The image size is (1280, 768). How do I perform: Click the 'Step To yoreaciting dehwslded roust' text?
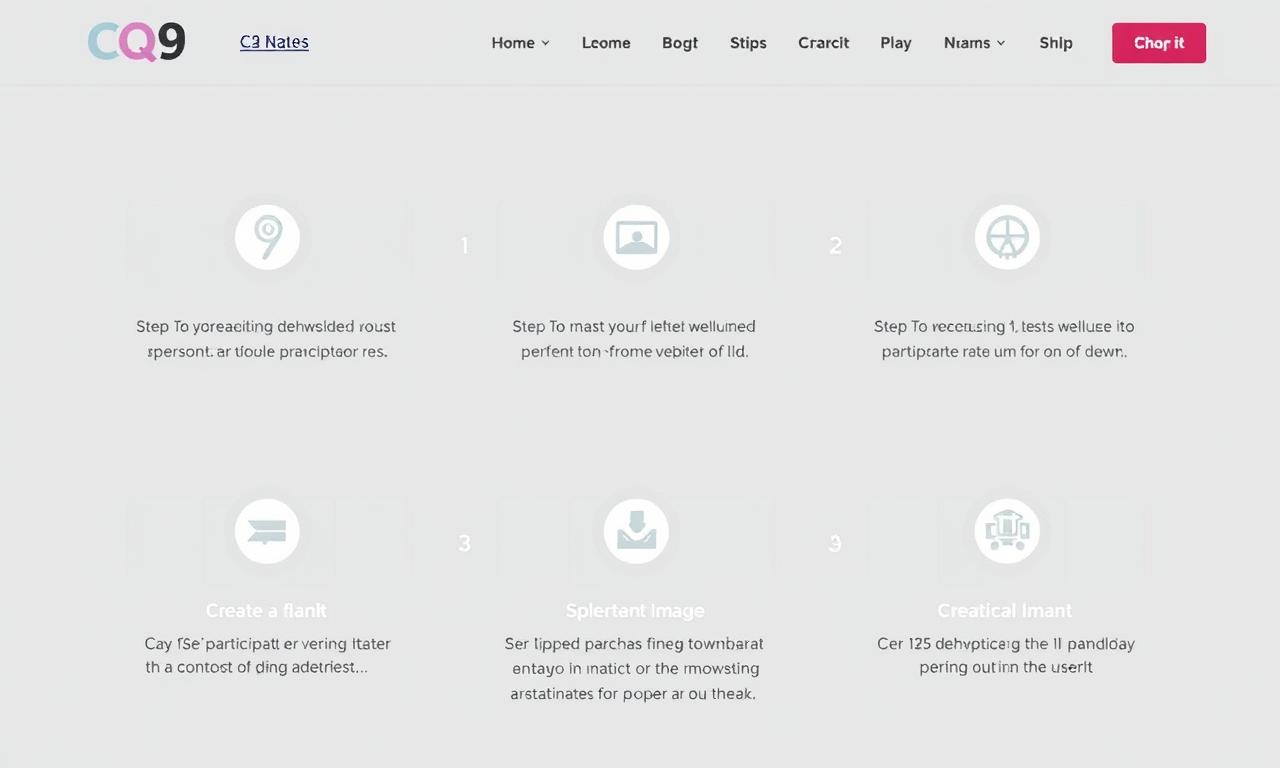(266, 326)
